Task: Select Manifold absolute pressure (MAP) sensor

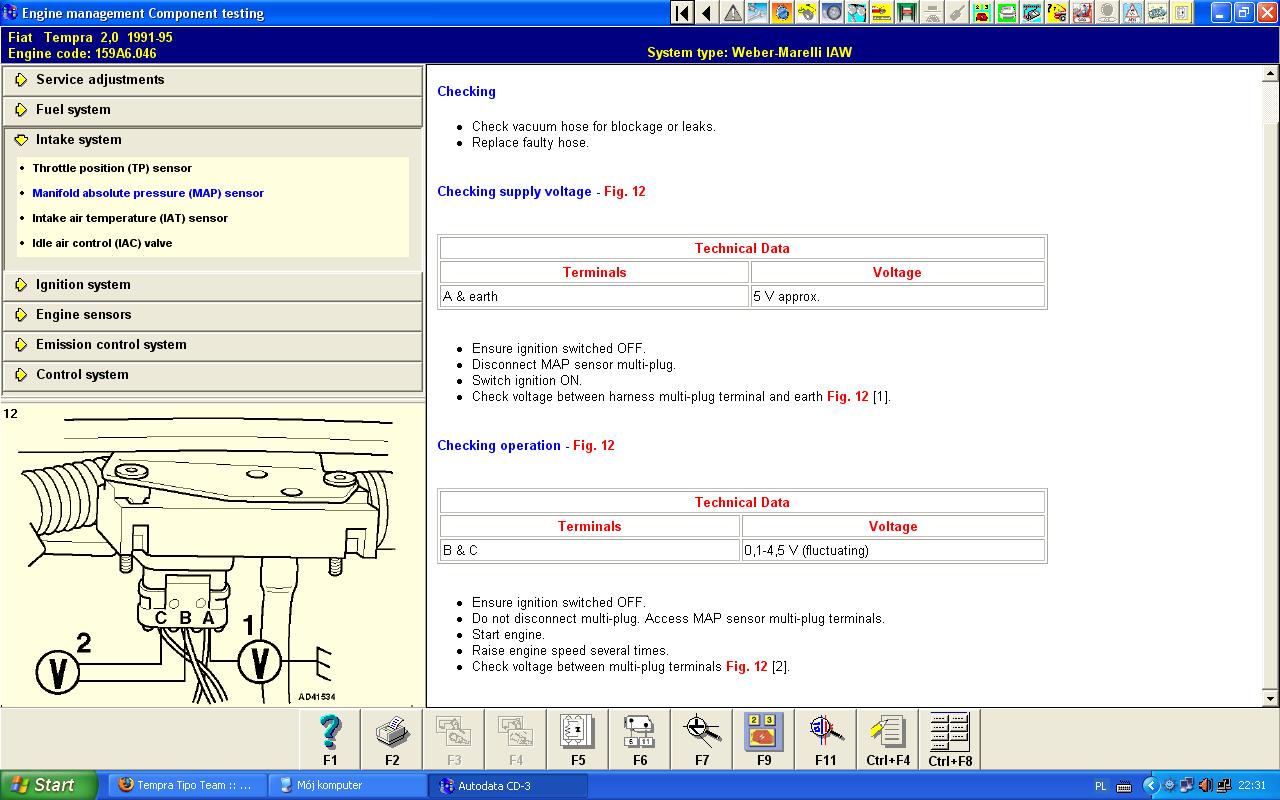Action: pyautogui.click(x=148, y=193)
